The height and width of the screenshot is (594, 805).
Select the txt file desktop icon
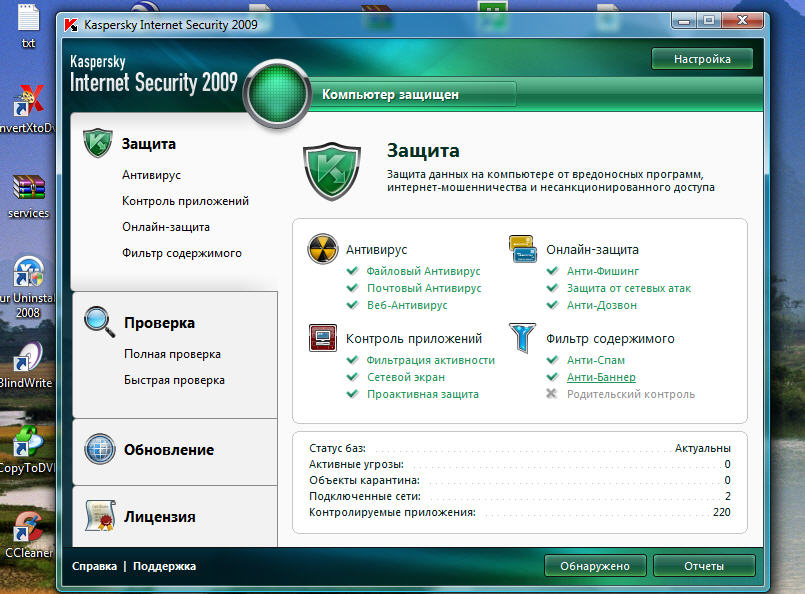click(x=28, y=26)
